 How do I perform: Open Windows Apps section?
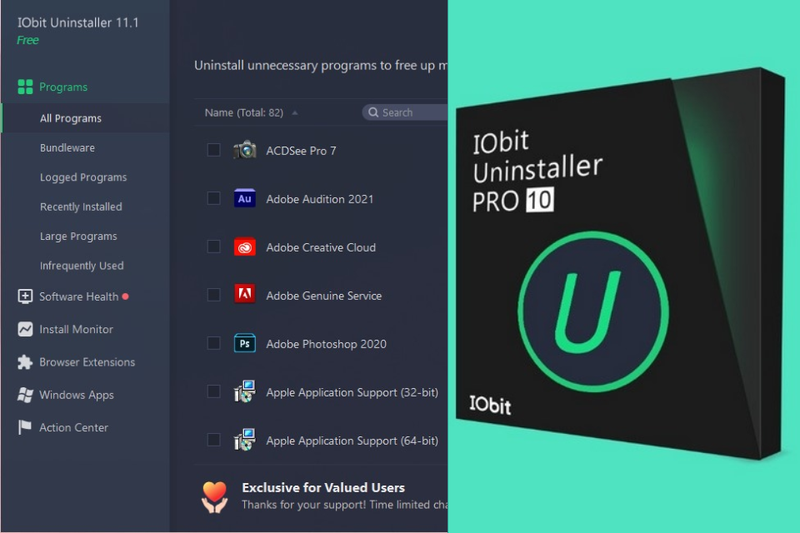point(77,395)
